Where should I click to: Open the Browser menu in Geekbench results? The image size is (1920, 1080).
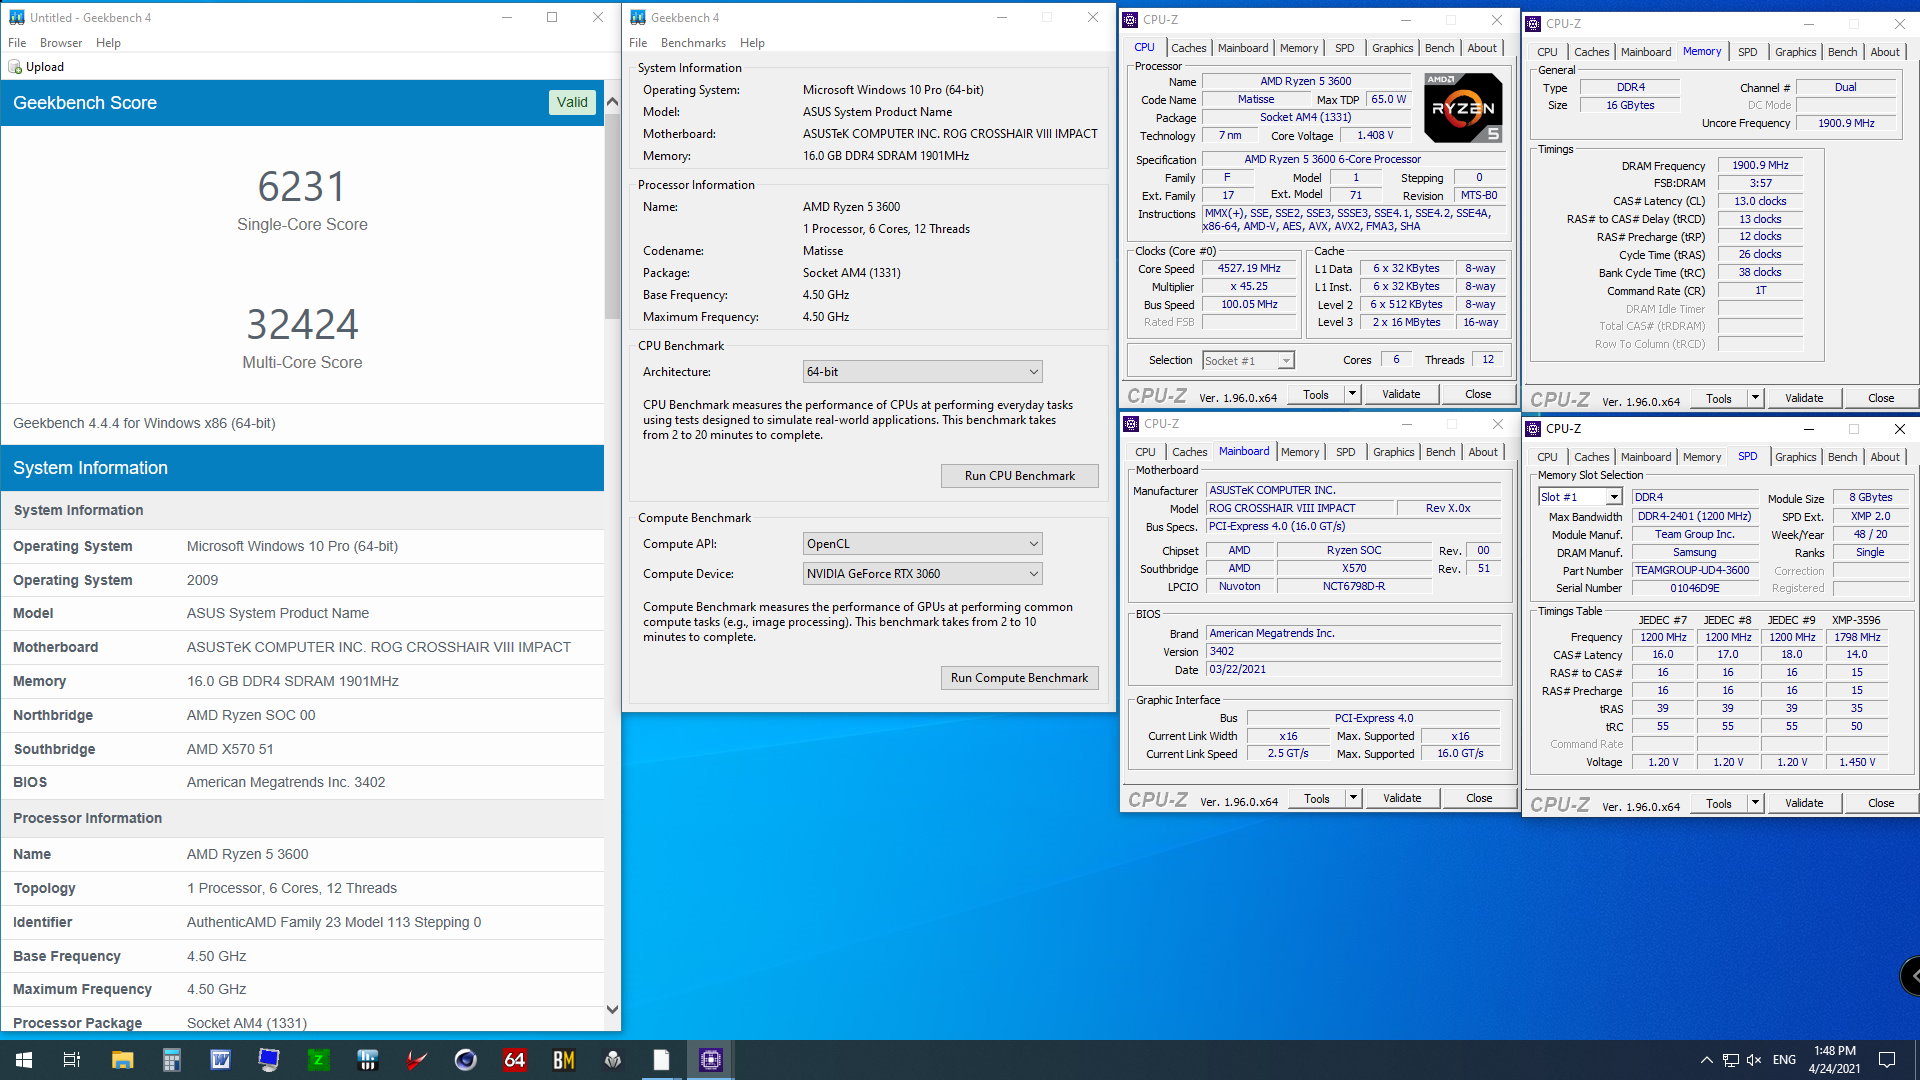click(61, 43)
